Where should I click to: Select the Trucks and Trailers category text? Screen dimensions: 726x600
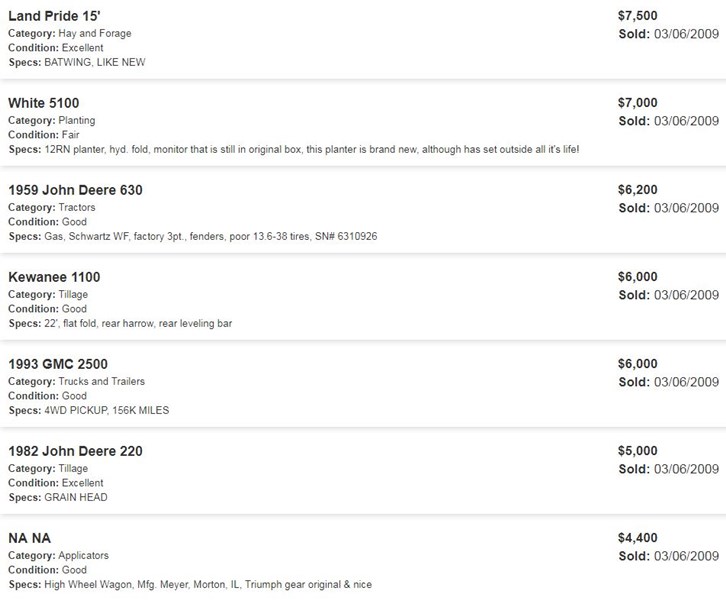(107, 381)
